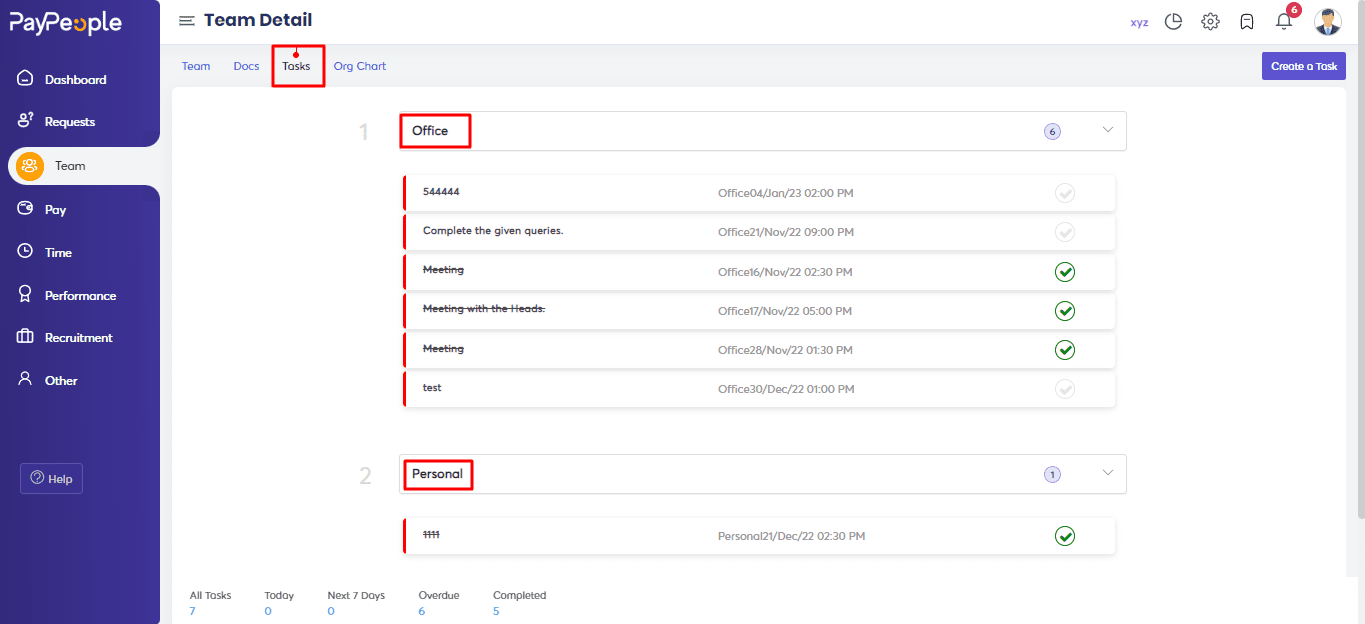The height and width of the screenshot is (624, 1365).
Task: Switch to the Team tab
Action: [196, 66]
